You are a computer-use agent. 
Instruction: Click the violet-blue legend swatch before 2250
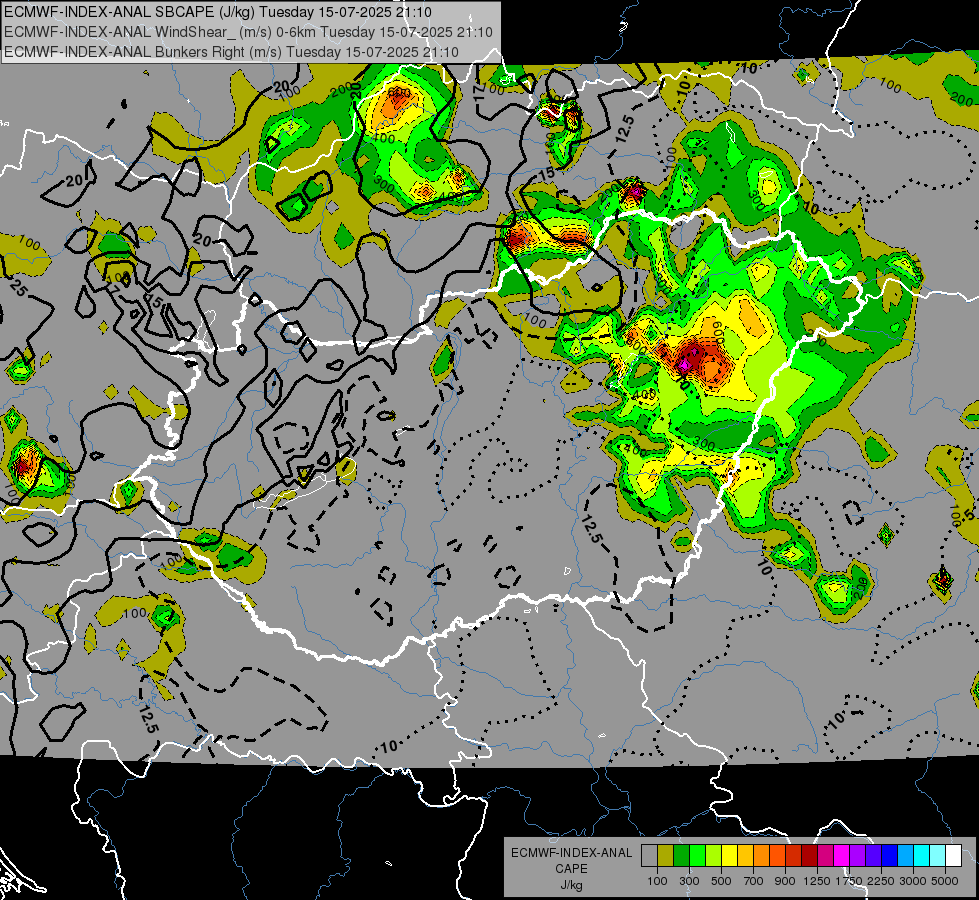pos(873,856)
